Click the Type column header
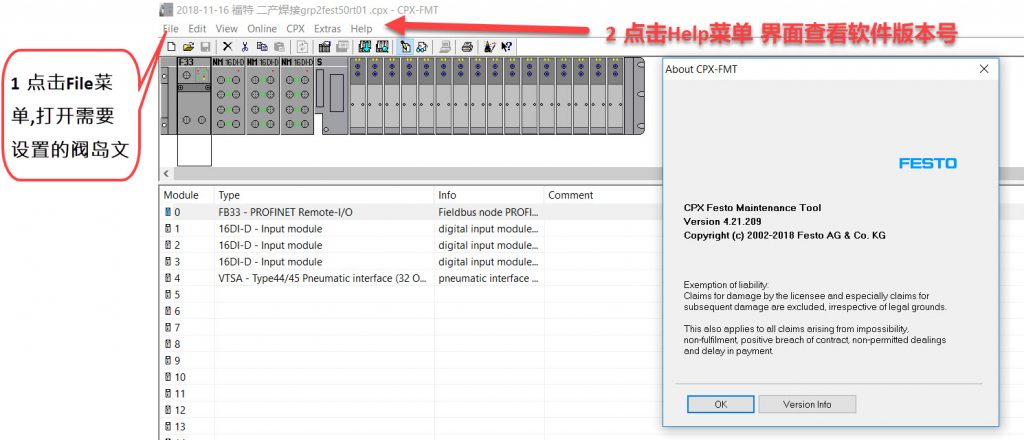This screenshot has height=440, width=1024. tap(325, 195)
